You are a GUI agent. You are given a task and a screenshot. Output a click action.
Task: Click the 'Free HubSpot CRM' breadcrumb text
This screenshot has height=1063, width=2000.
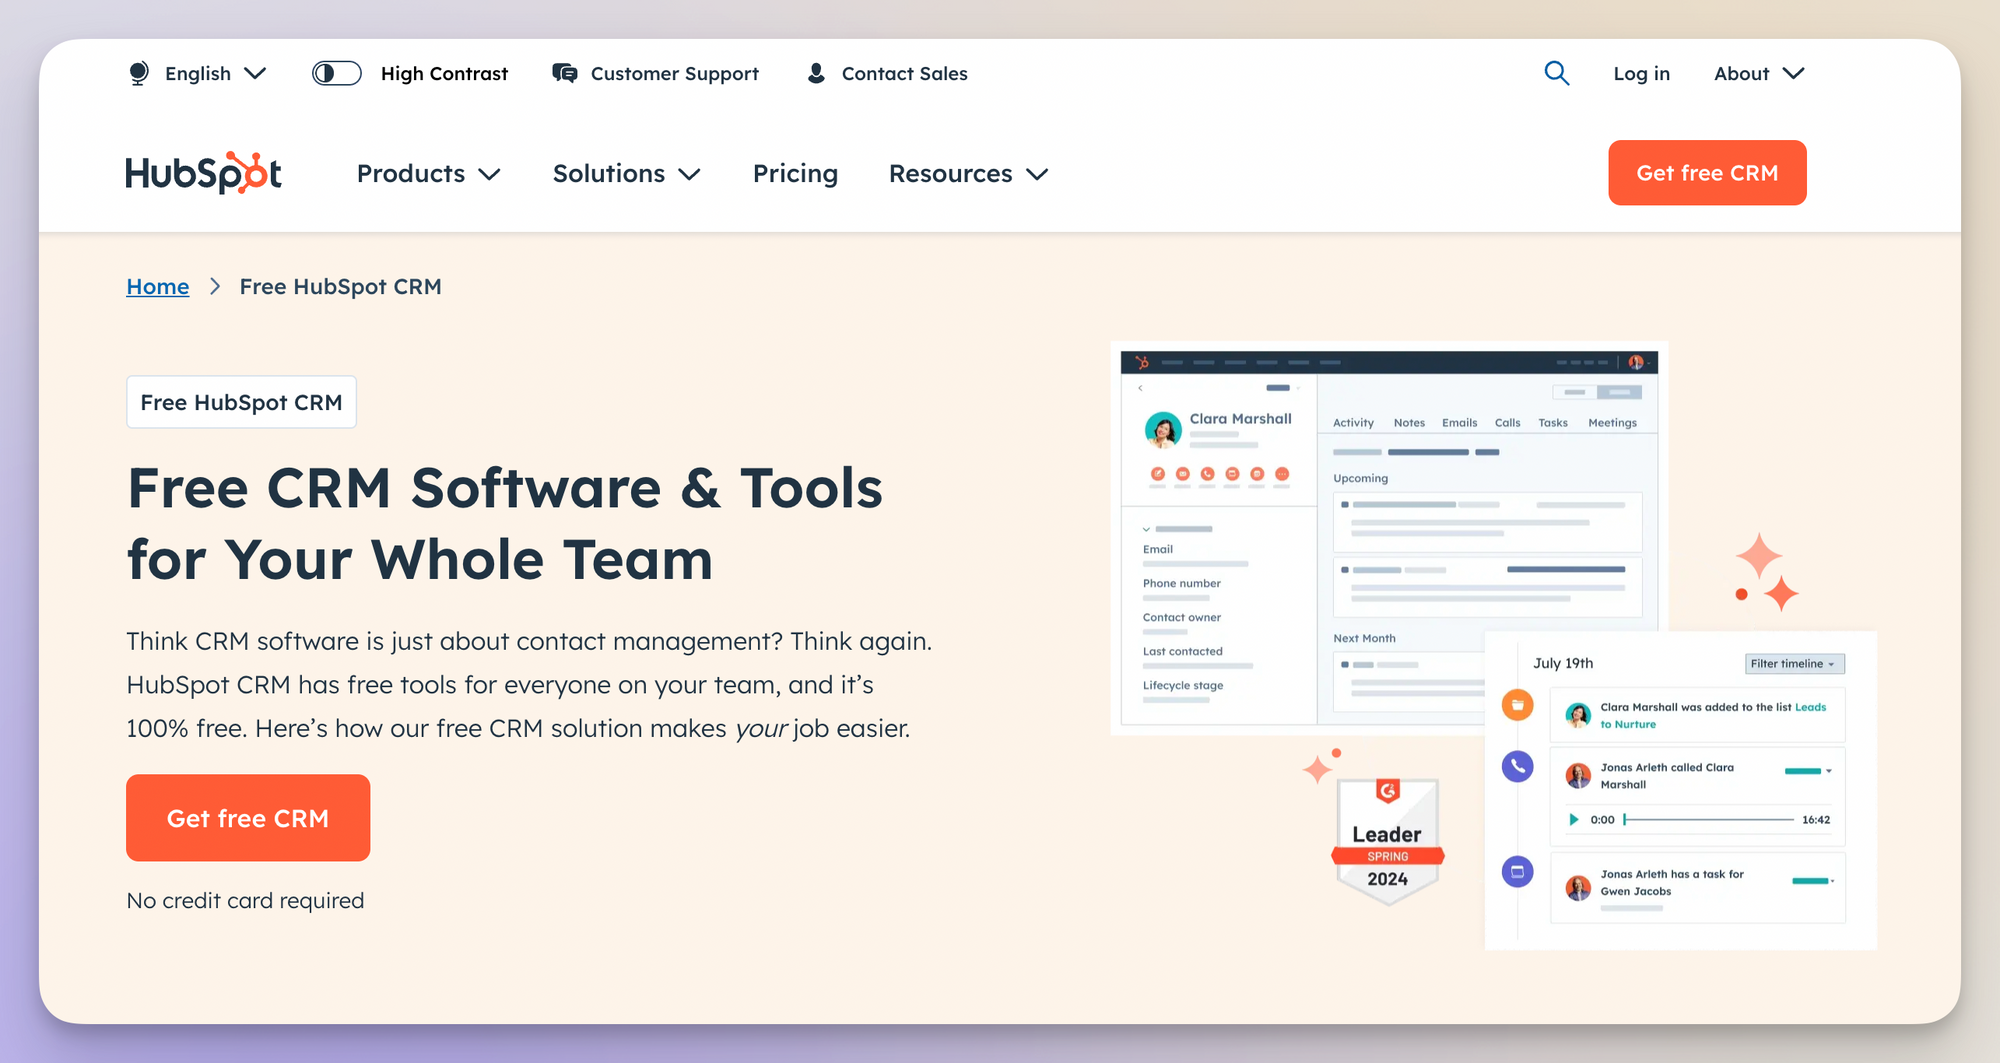click(340, 287)
